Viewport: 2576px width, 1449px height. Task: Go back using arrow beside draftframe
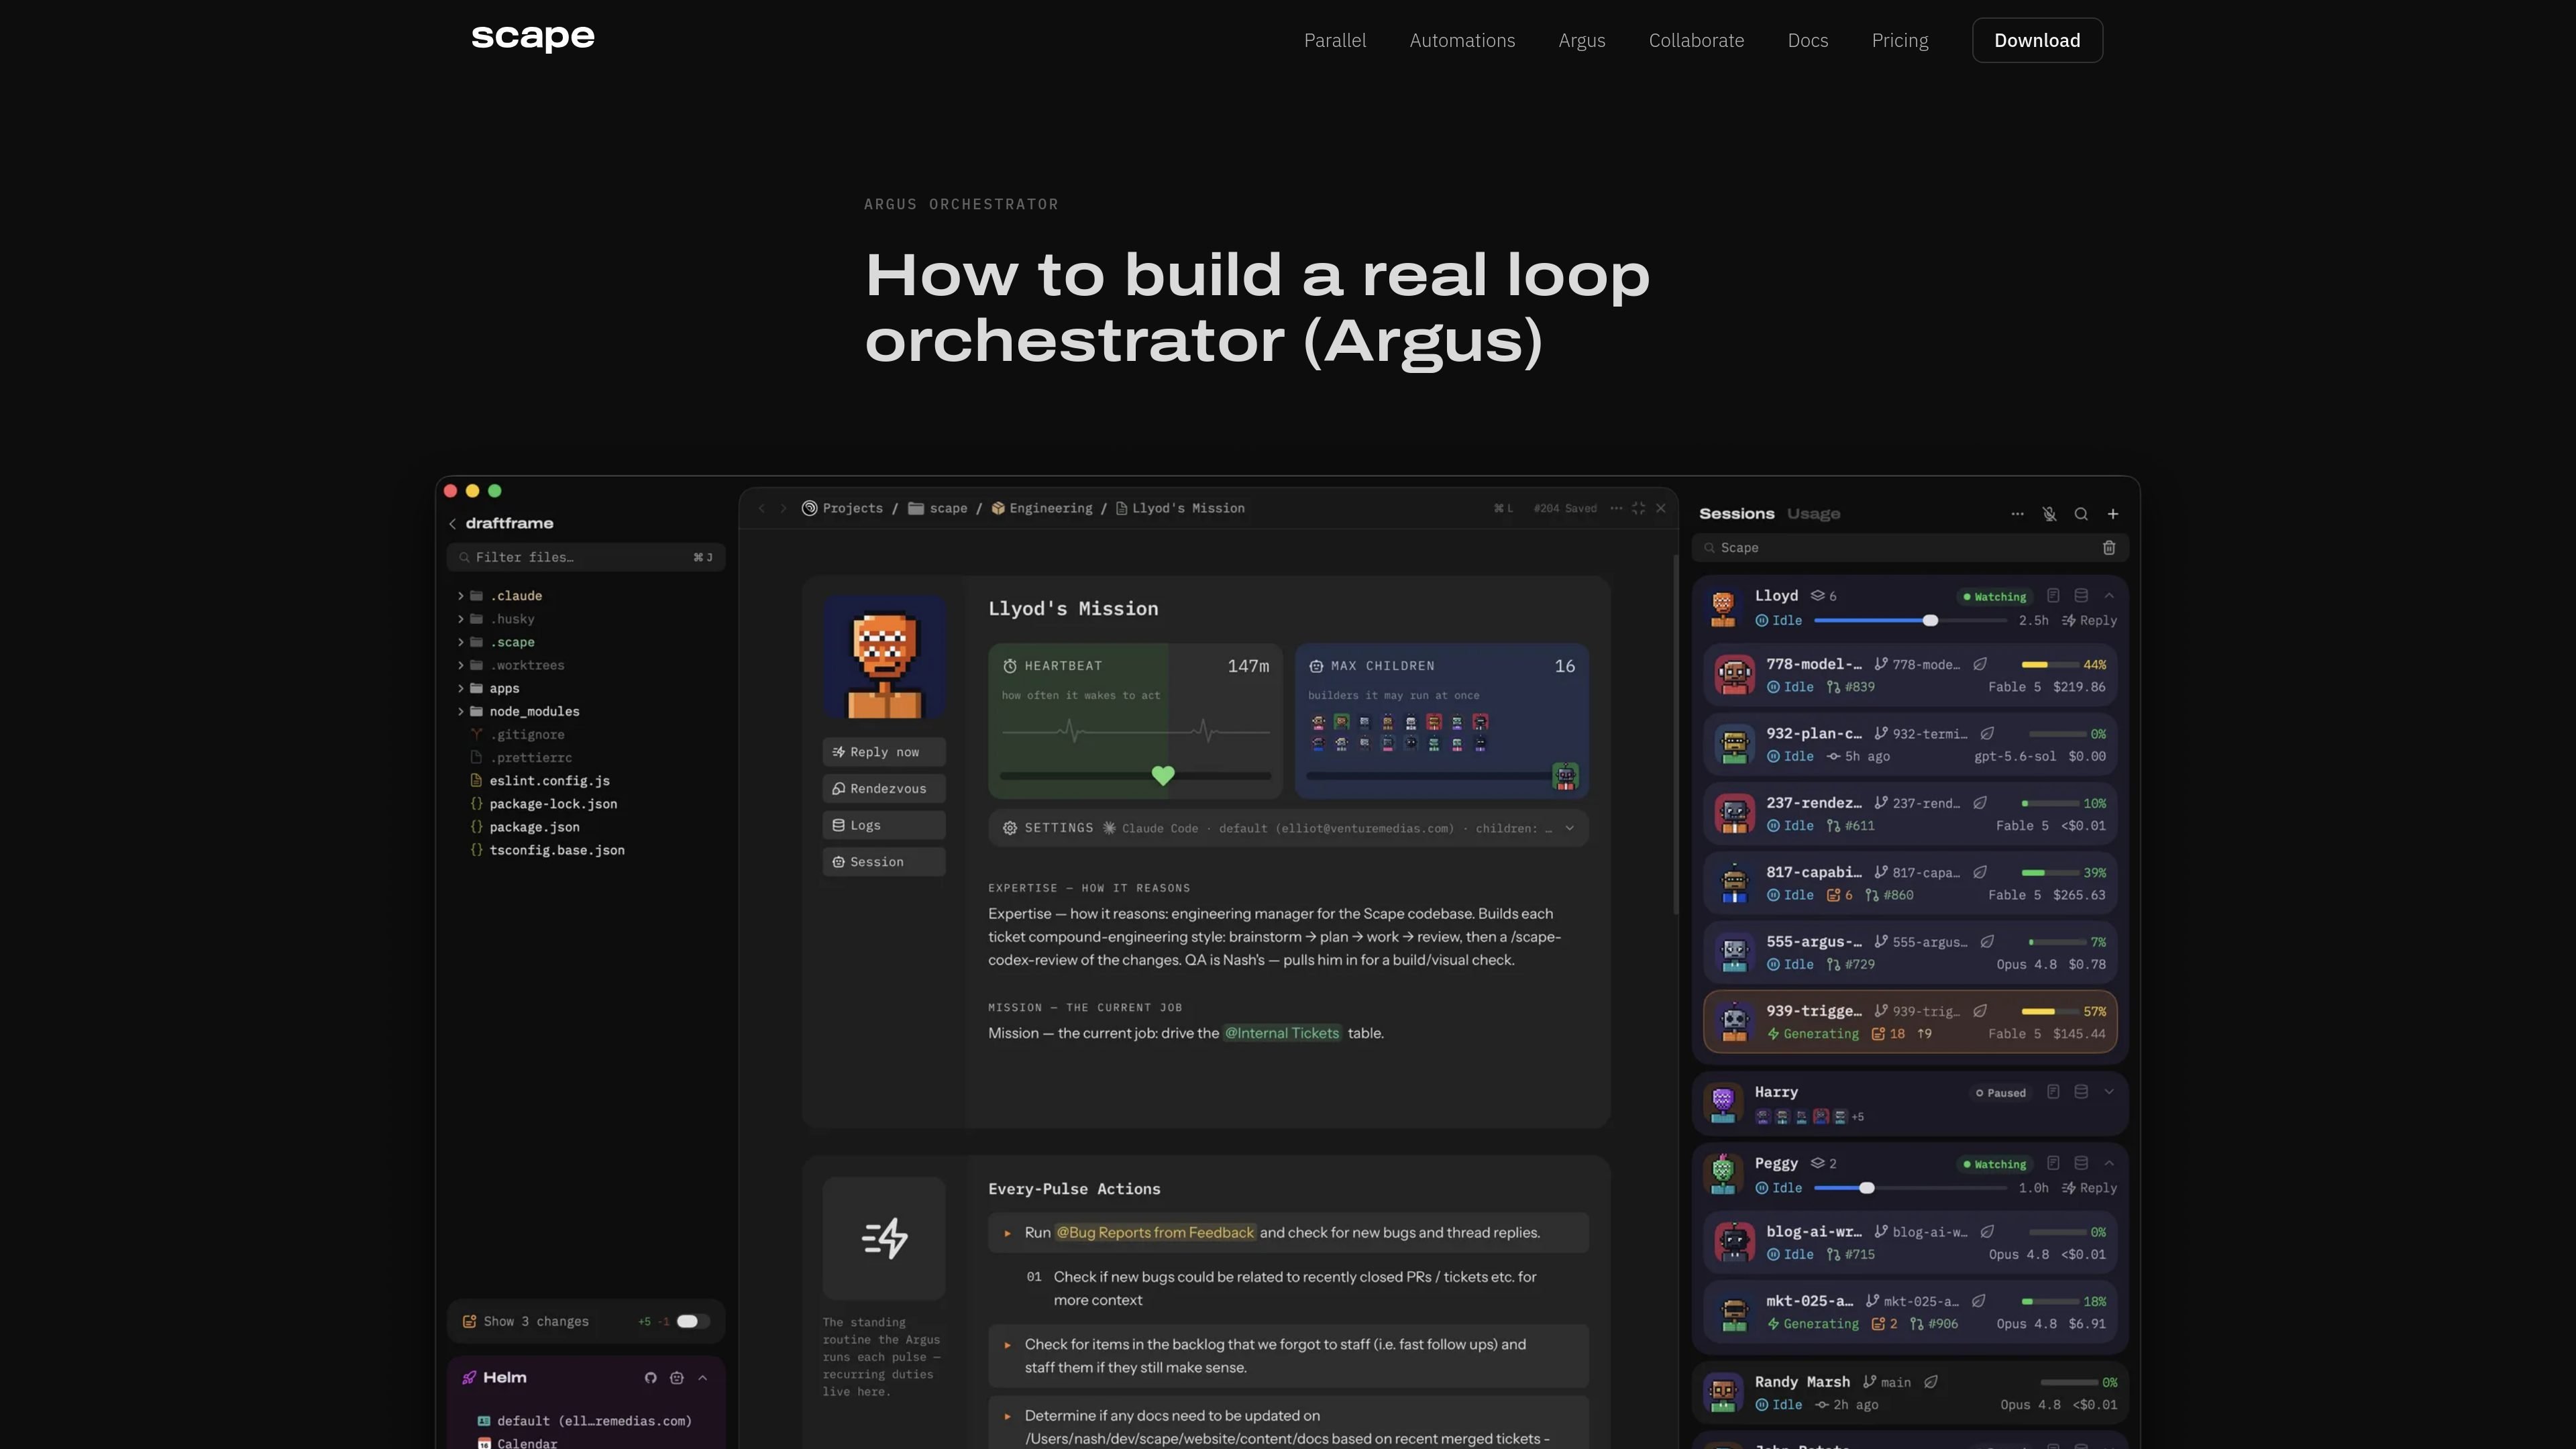[x=453, y=524]
